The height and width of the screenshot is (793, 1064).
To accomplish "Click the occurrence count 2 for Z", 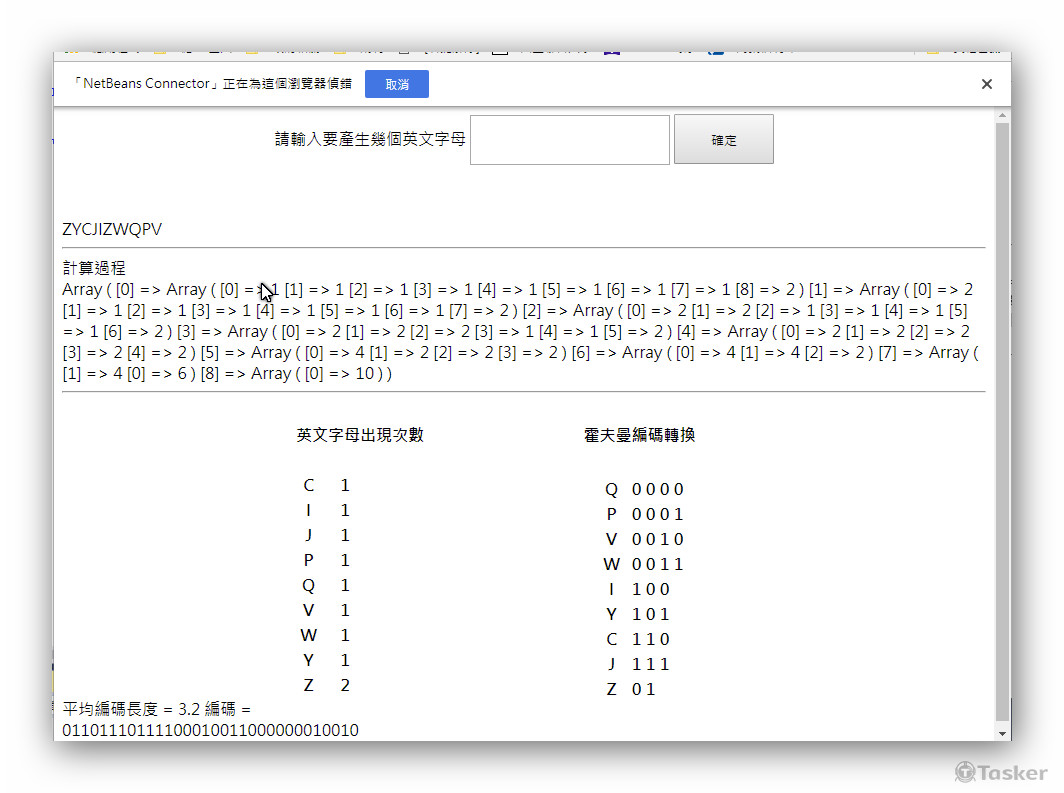I will pos(345,685).
